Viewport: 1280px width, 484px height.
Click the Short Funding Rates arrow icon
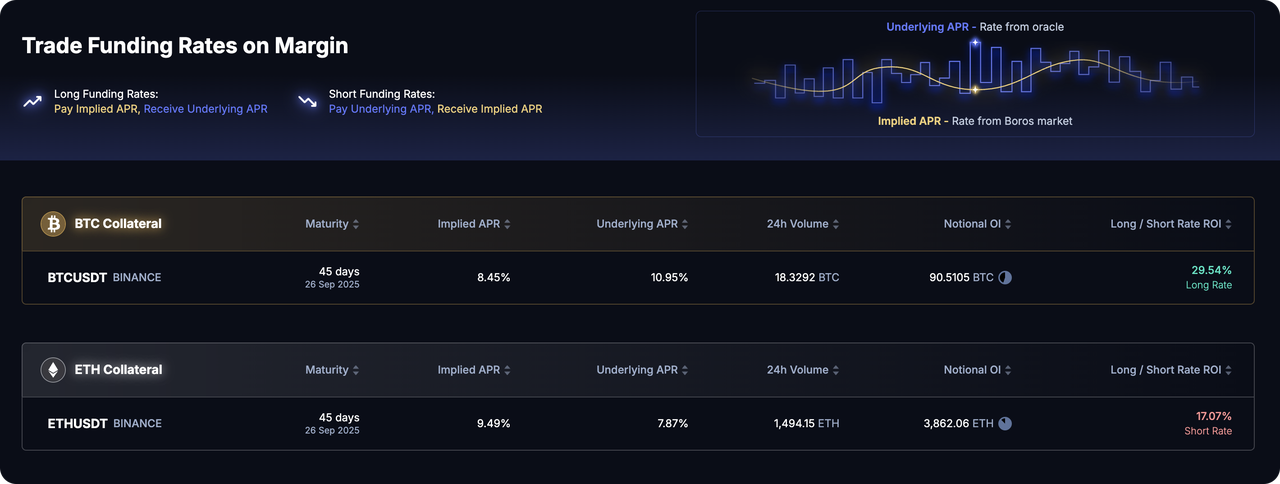tap(307, 101)
